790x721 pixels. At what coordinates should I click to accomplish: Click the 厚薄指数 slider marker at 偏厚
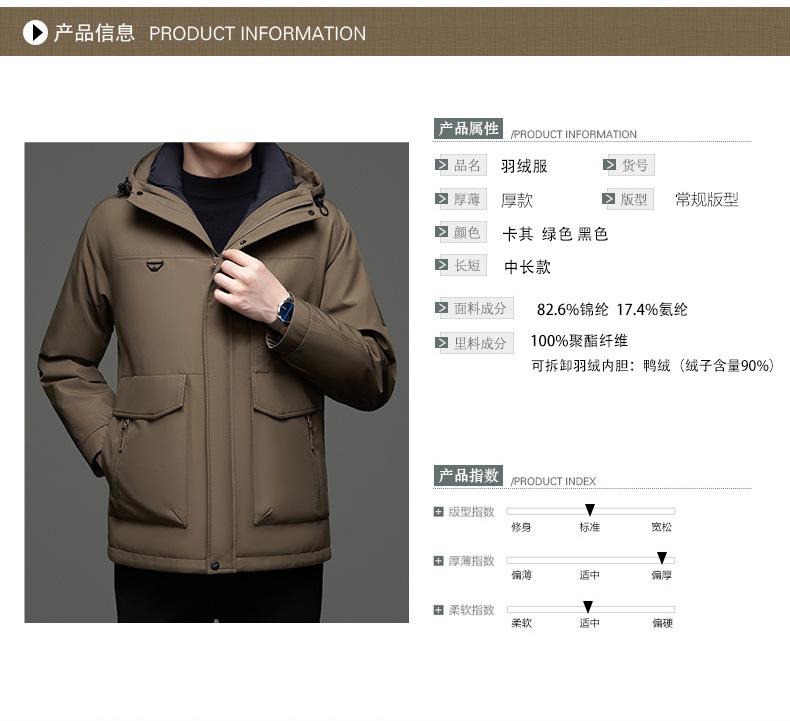coord(662,558)
